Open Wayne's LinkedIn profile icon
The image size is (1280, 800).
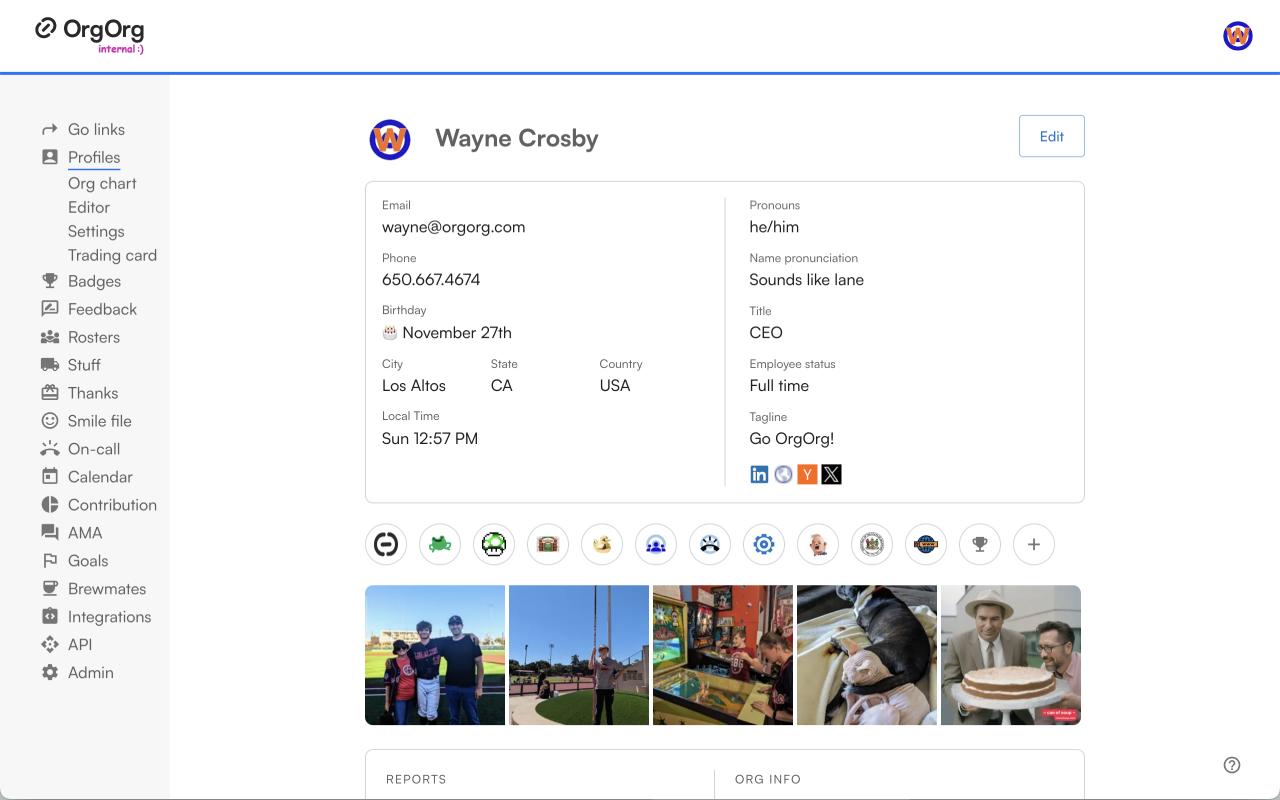[759, 474]
